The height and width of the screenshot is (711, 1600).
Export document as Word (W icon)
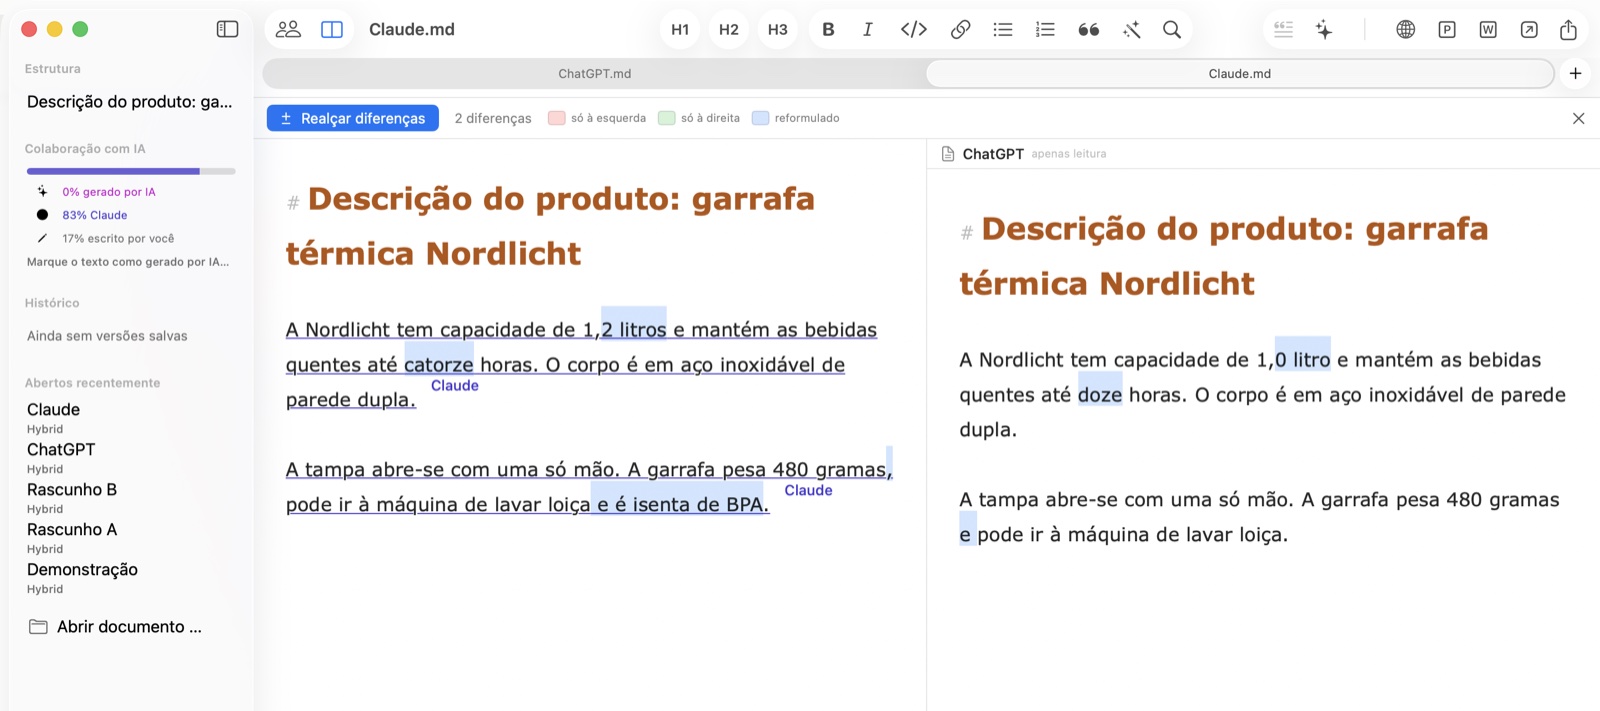[1488, 29]
